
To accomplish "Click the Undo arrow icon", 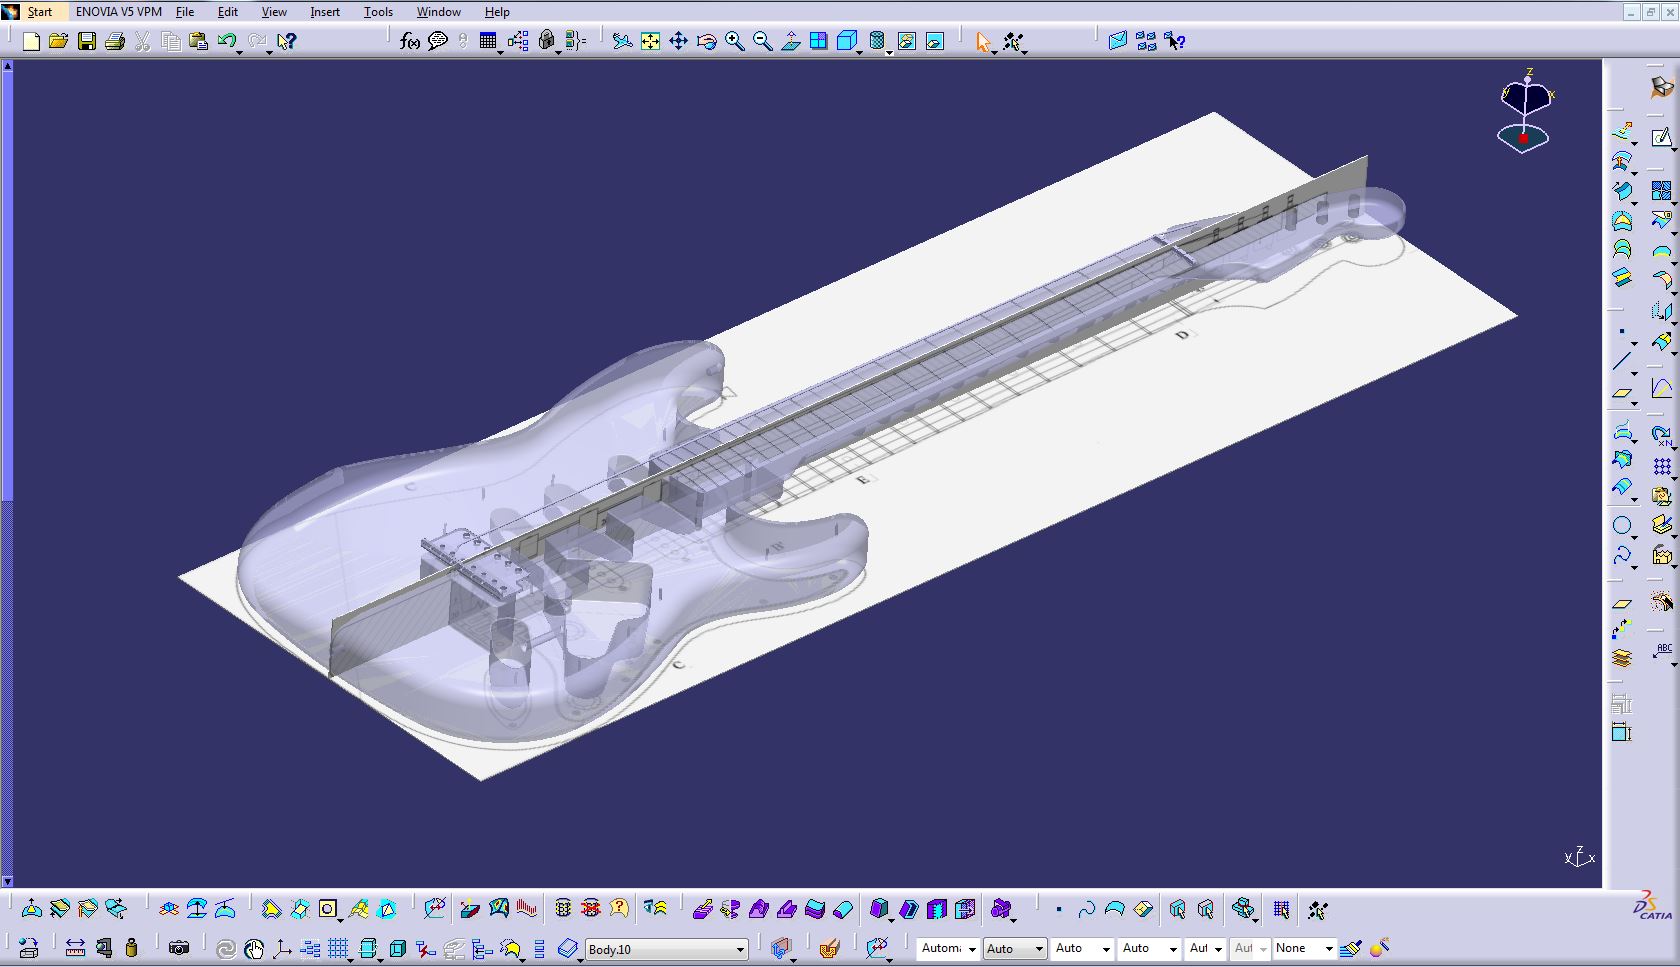I will [227, 41].
